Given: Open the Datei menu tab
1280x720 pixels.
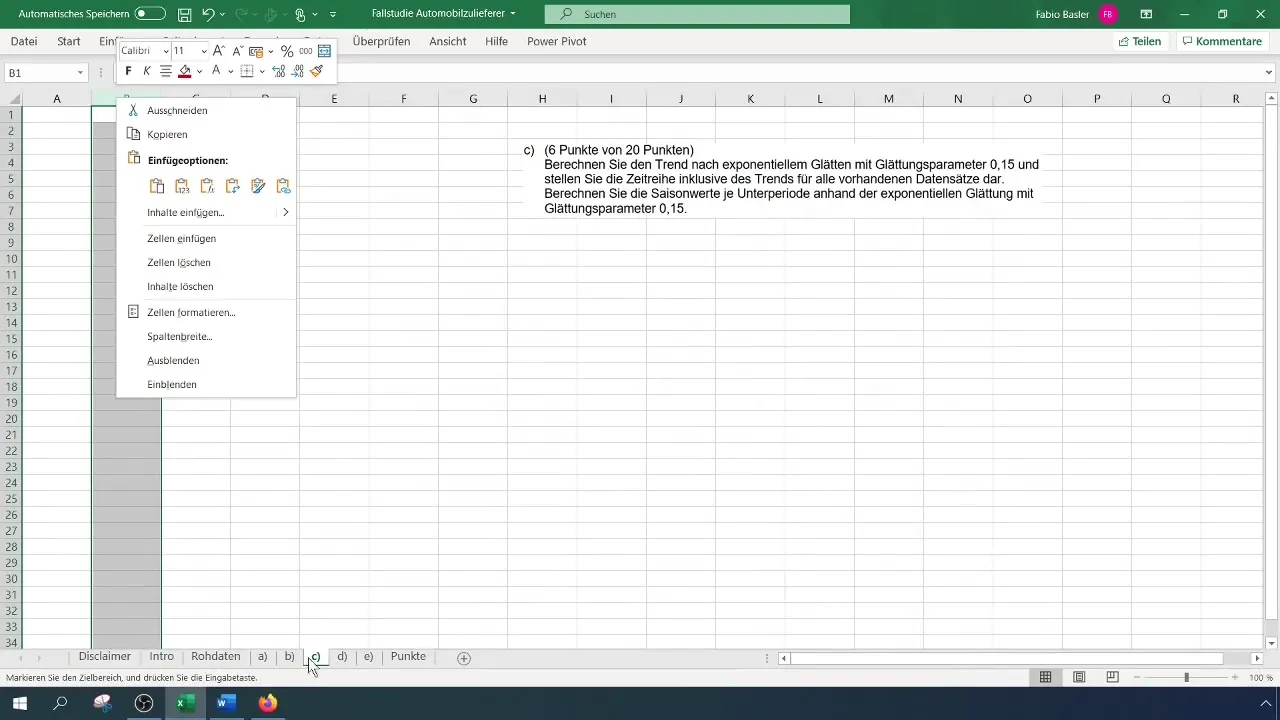Looking at the screenshot, I should (24, 41).
